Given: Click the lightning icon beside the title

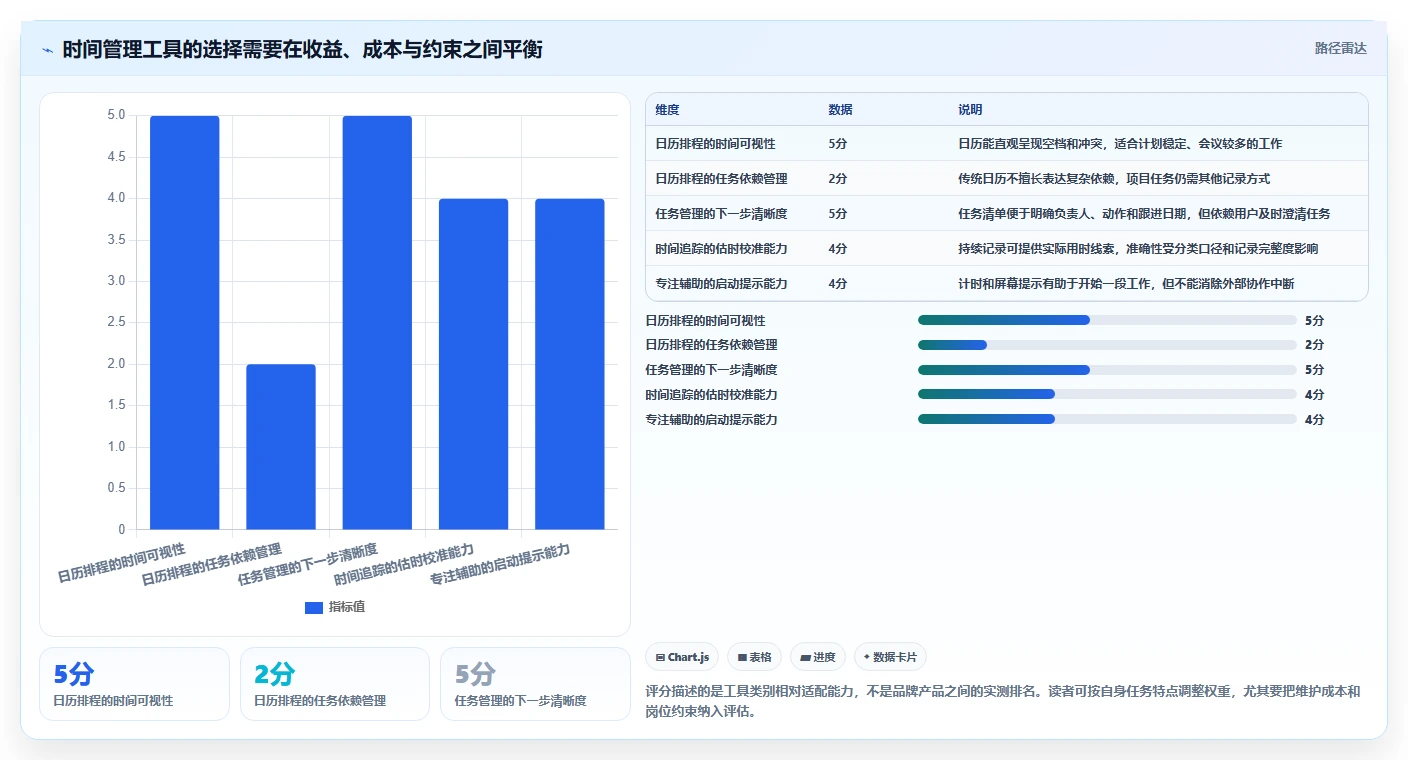Looking at the screenshot, I should [47, 50].
